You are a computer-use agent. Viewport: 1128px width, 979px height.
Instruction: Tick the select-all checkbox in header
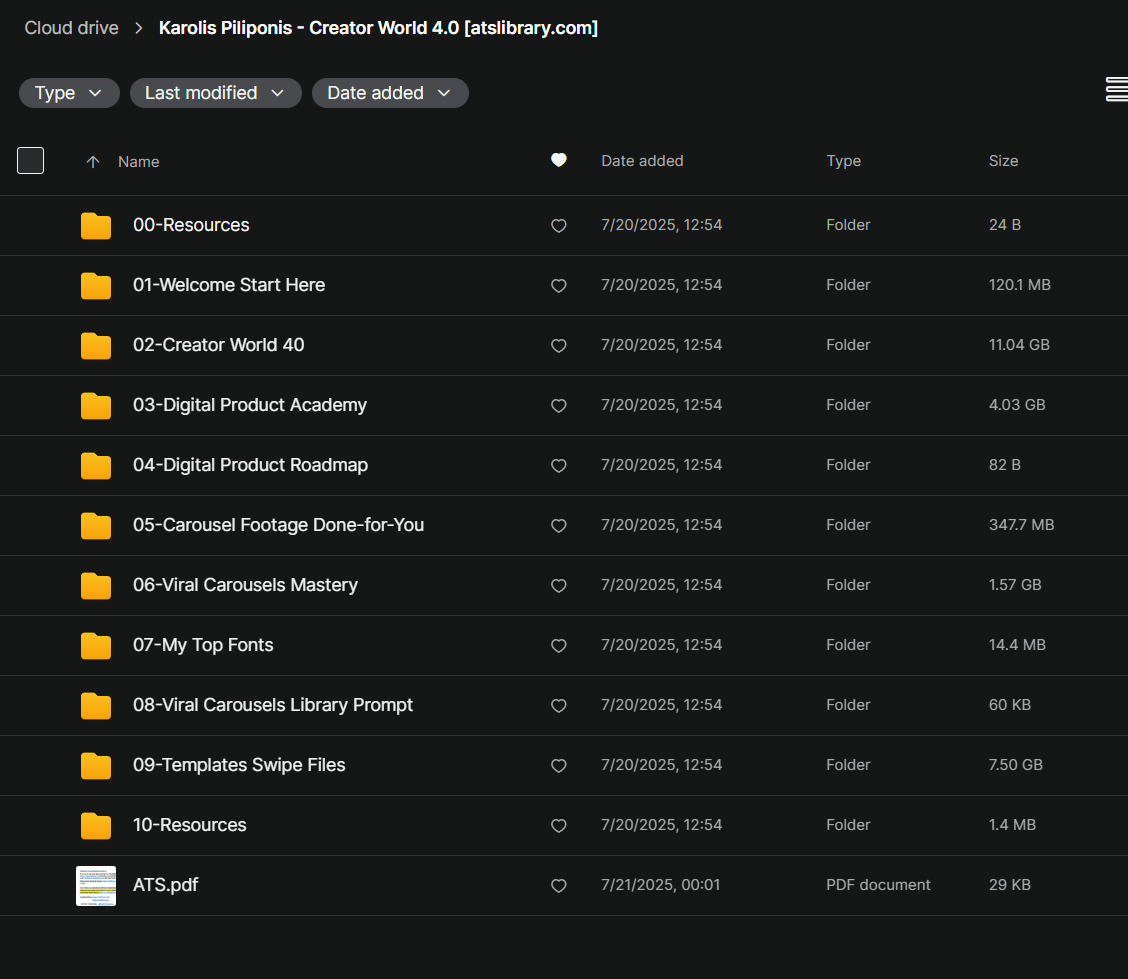pyautogui.click(x=31, y=160)
